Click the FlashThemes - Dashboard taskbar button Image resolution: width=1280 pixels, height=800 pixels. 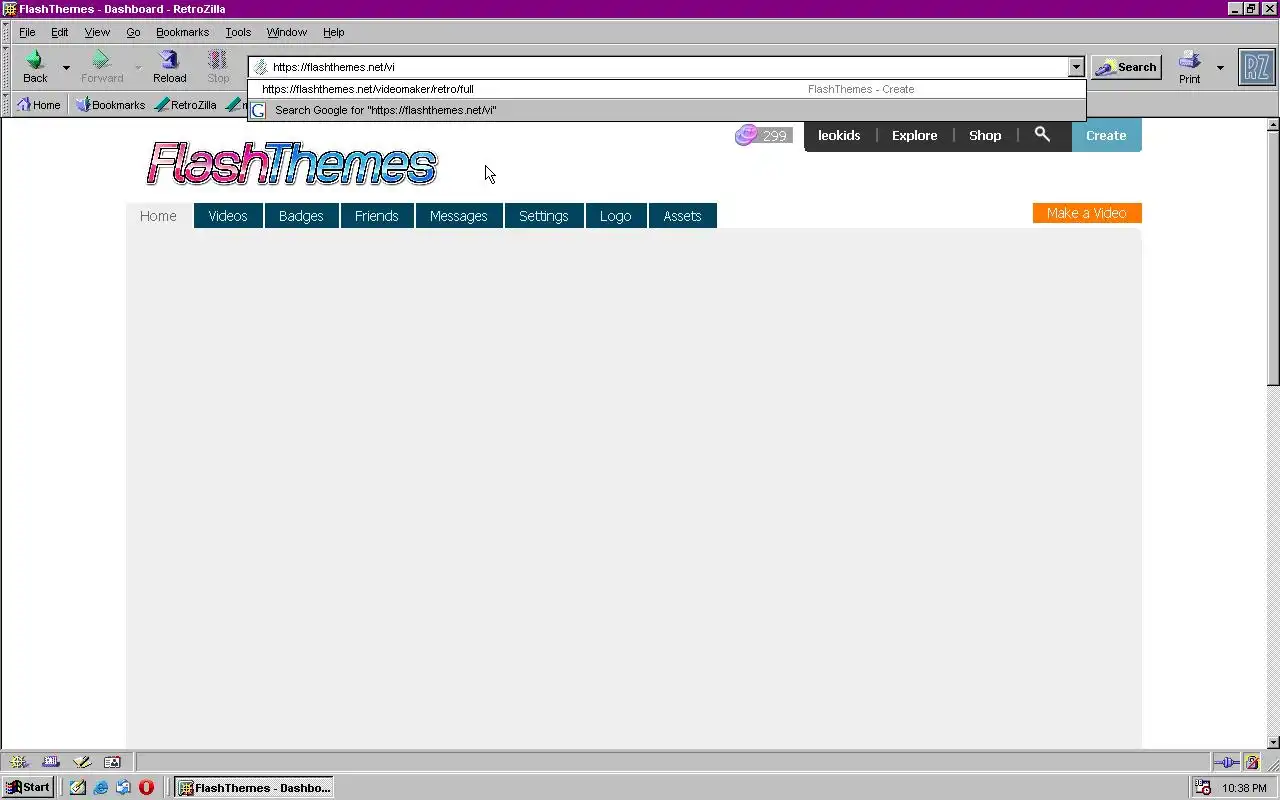pyautogui.click(x=255, y=788)
